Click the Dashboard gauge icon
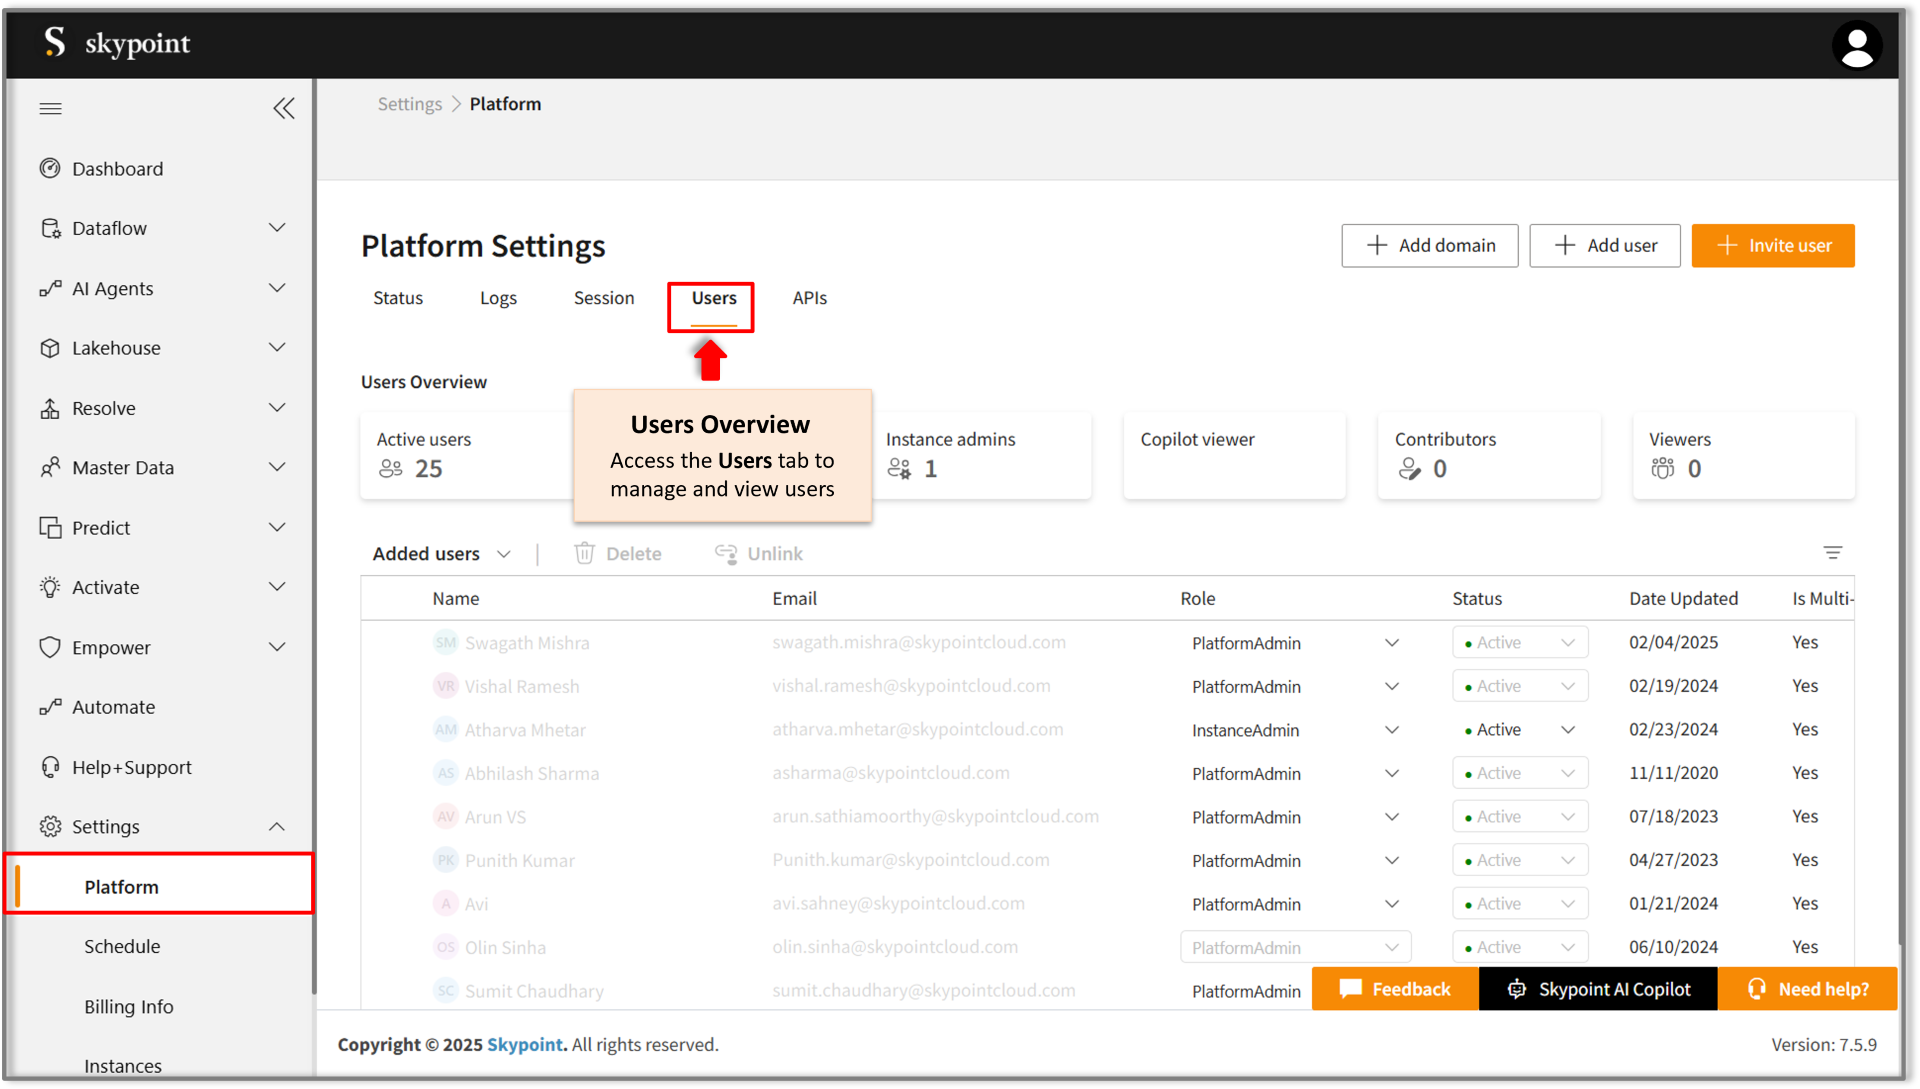Screen dimensions: 1920x1089 click(50, 168)
